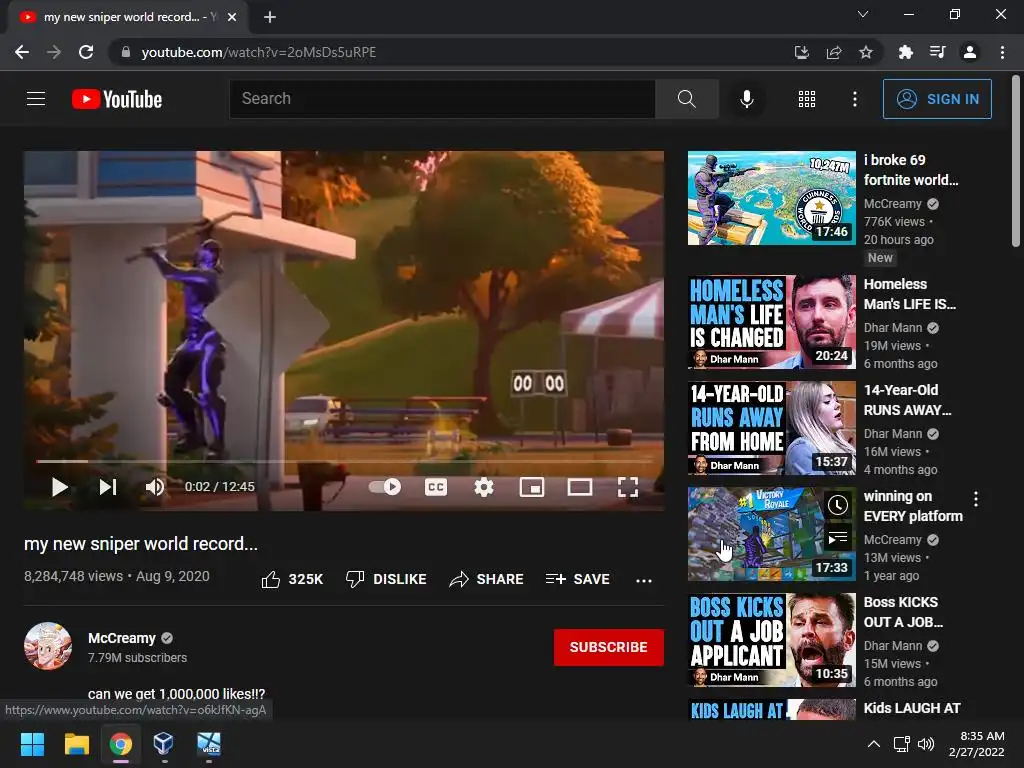The width and height of the screenshot is (1024, 768).
Task: Play the video
Action: pos(59,487)
